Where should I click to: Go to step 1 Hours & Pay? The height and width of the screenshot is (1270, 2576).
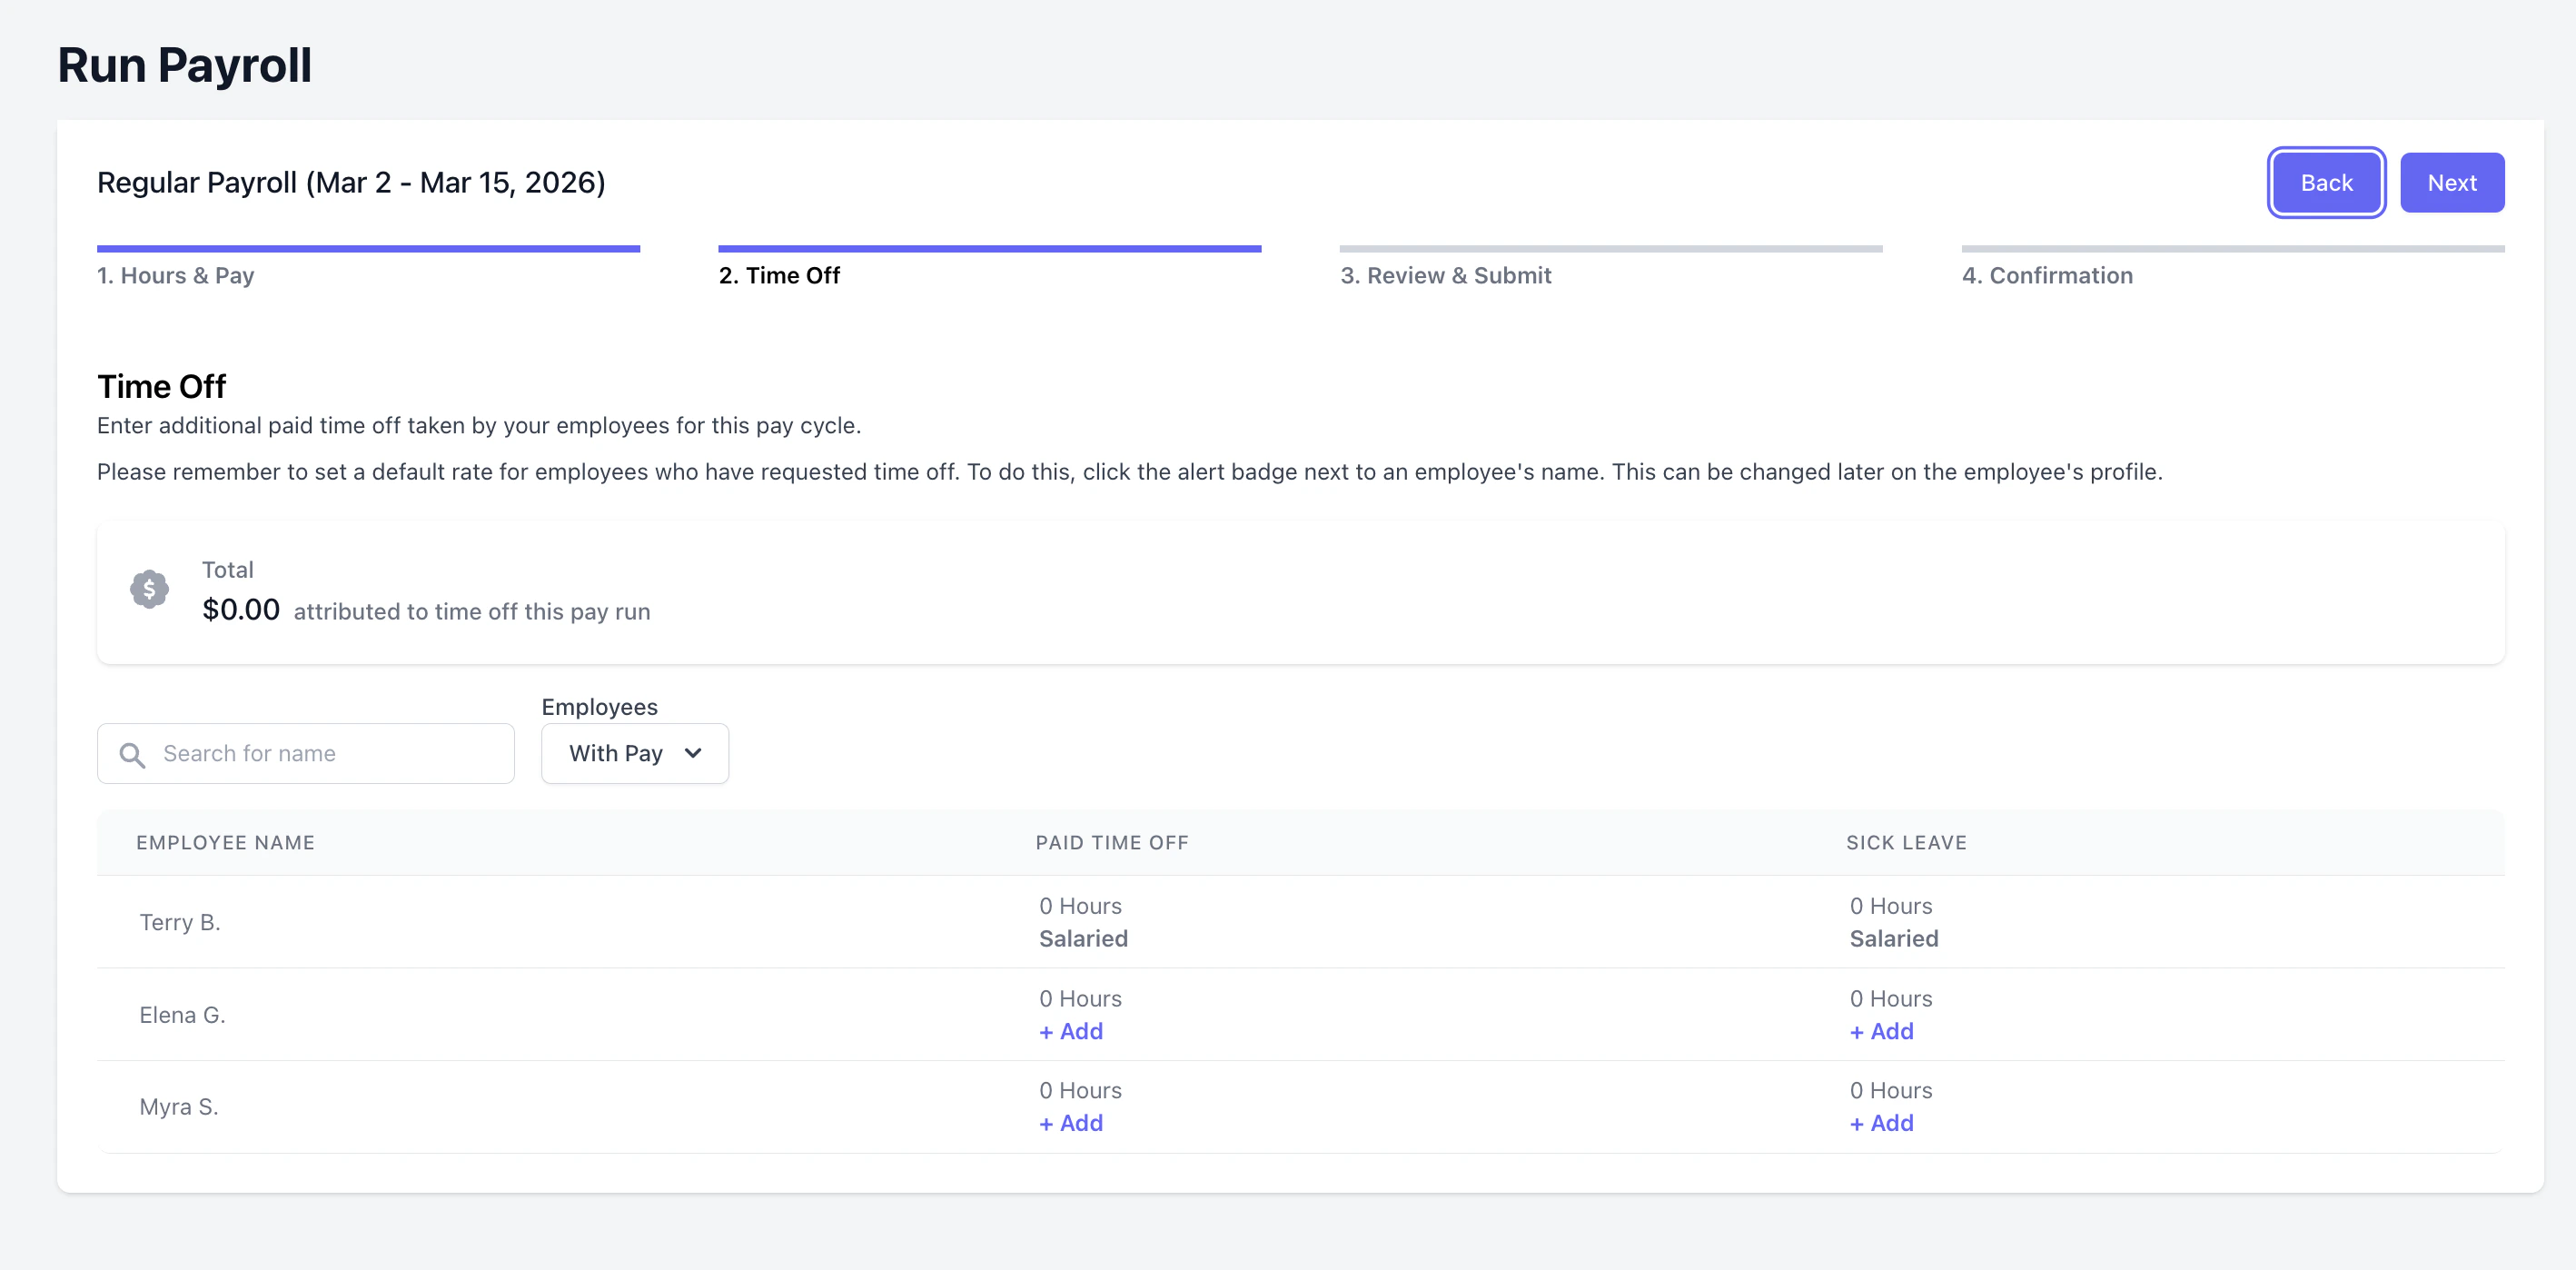(x=175, y=275)
